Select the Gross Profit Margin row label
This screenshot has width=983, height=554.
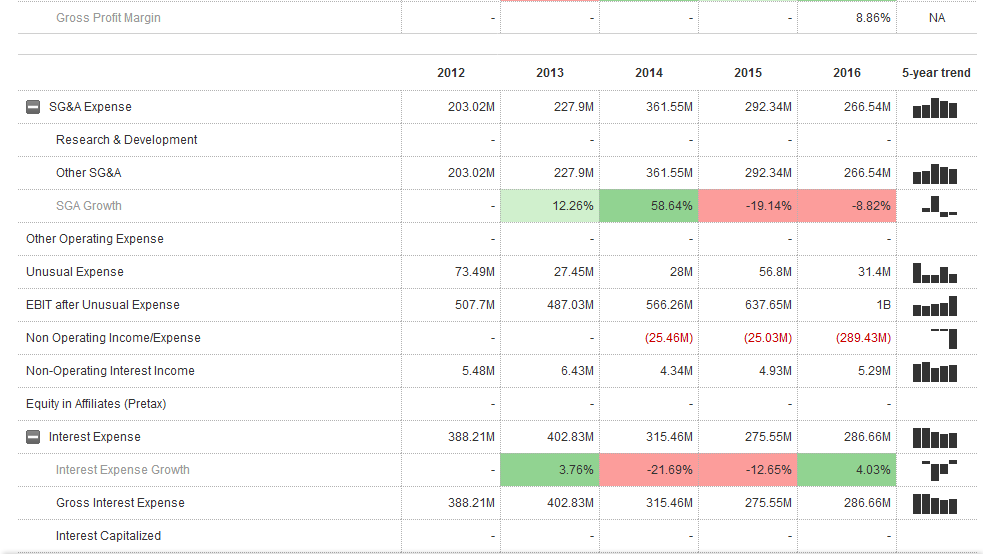(x=108, y=18)
